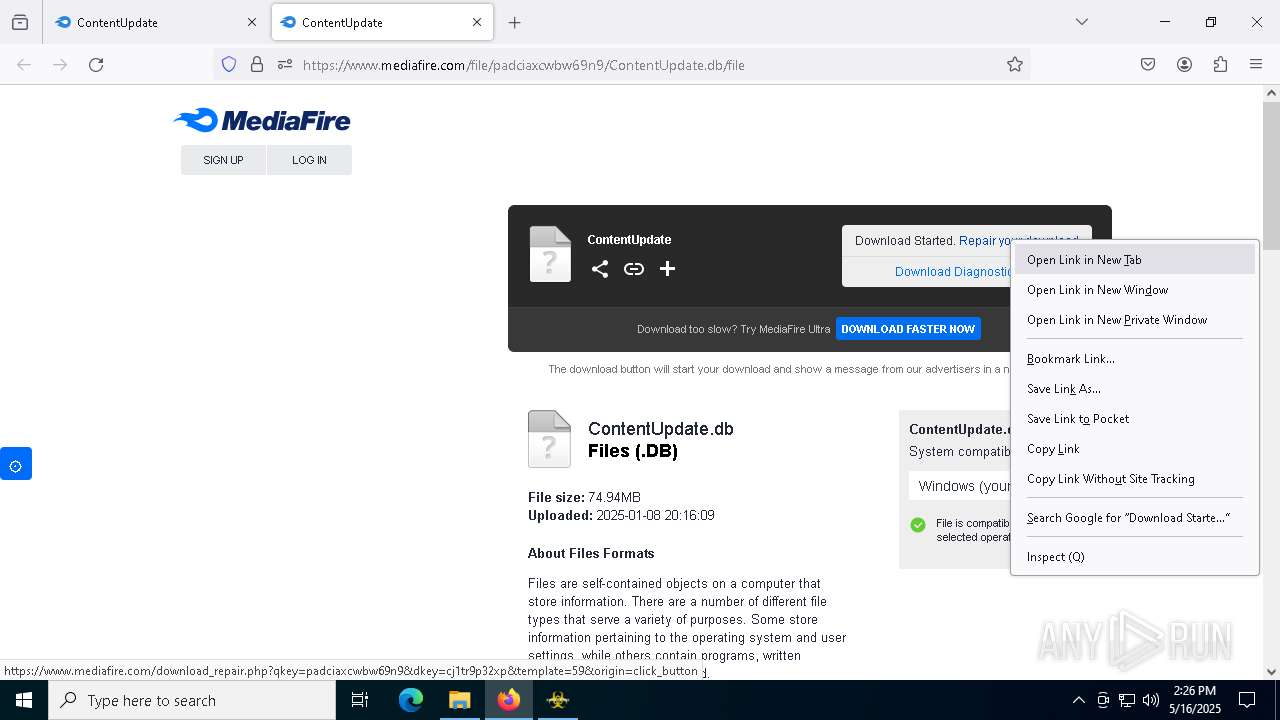1280x720 pixels.
Task: Select Save Link As from context menu
Action: 1134,389
